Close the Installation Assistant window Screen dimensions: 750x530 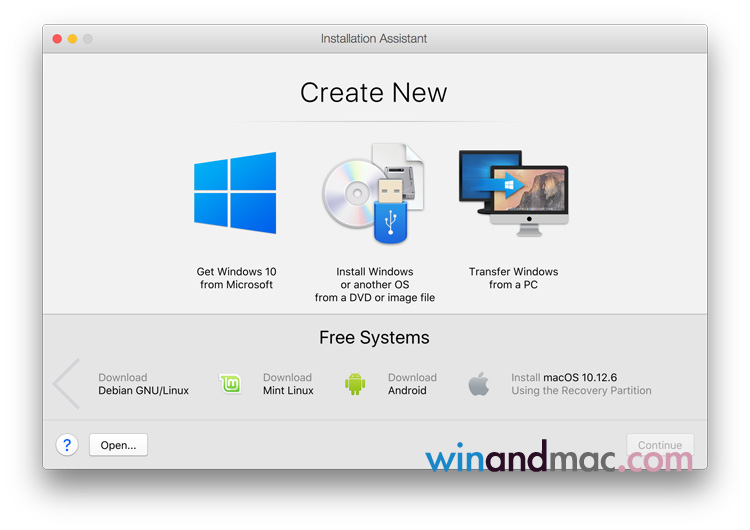56,39
